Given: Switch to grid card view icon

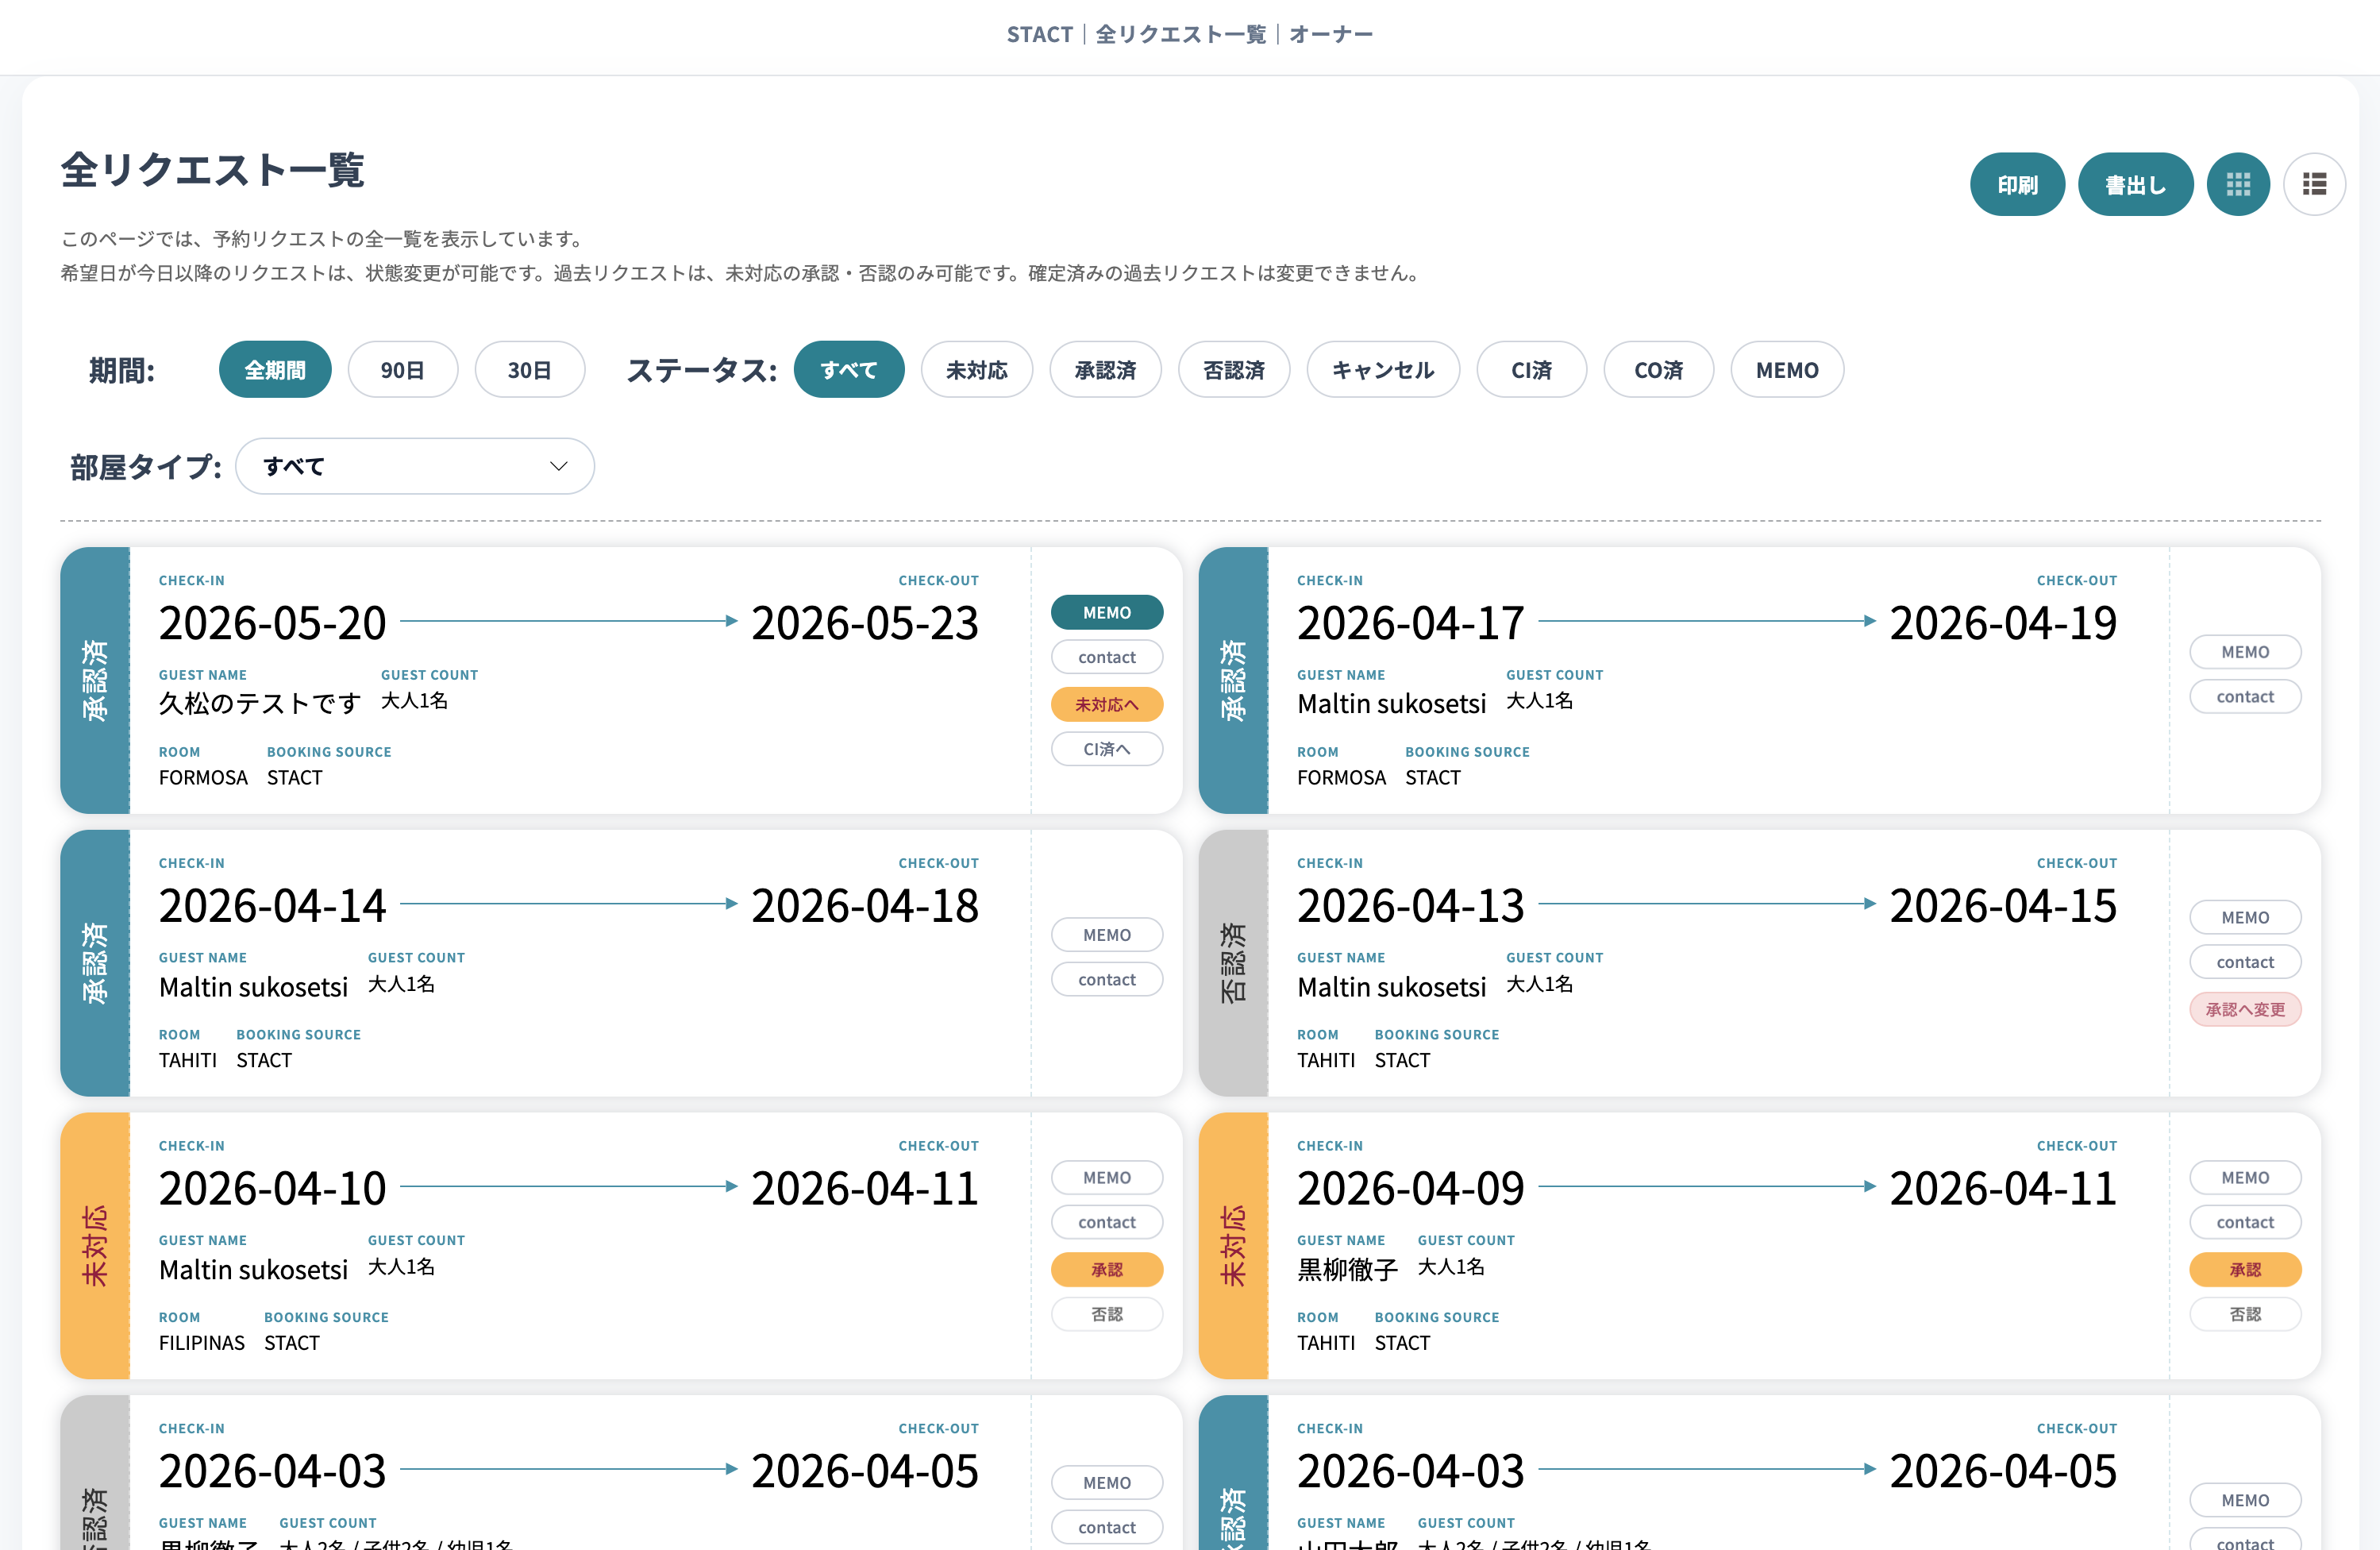Looking at the screenshot, I should point(2238,184).
